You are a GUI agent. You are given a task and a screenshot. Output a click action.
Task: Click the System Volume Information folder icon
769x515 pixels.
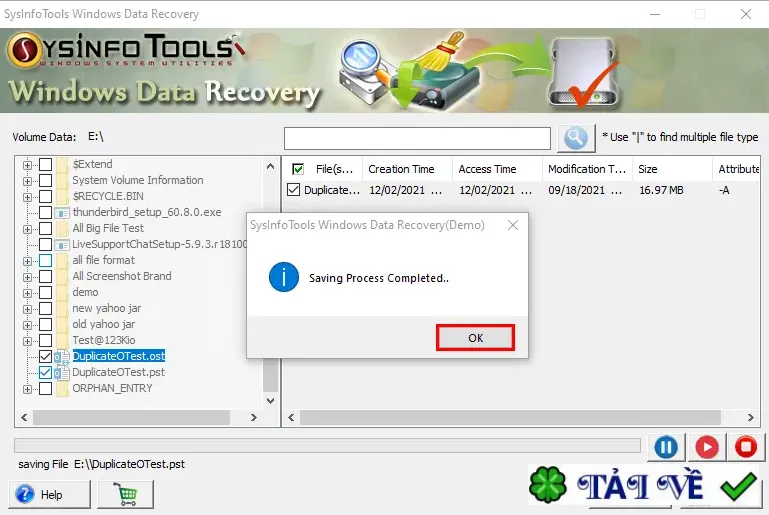coord(62,180)
